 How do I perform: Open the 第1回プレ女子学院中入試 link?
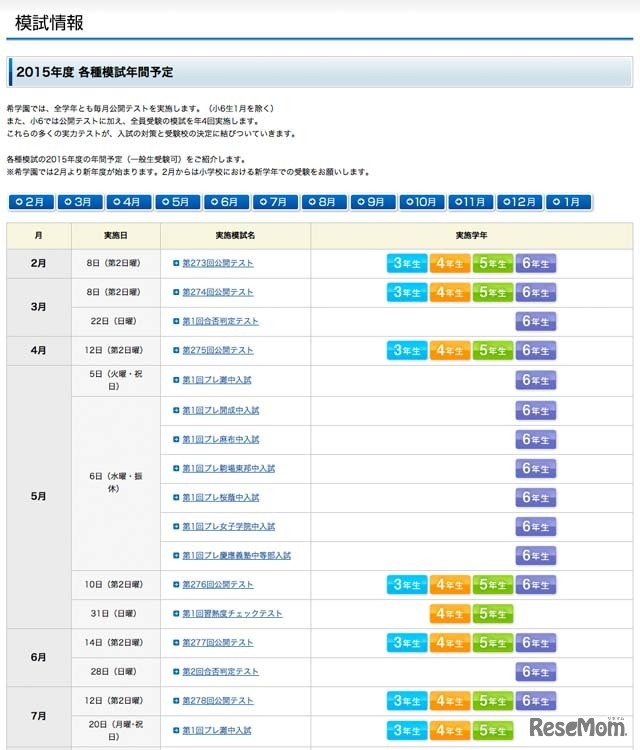click(x=229, y=526)
